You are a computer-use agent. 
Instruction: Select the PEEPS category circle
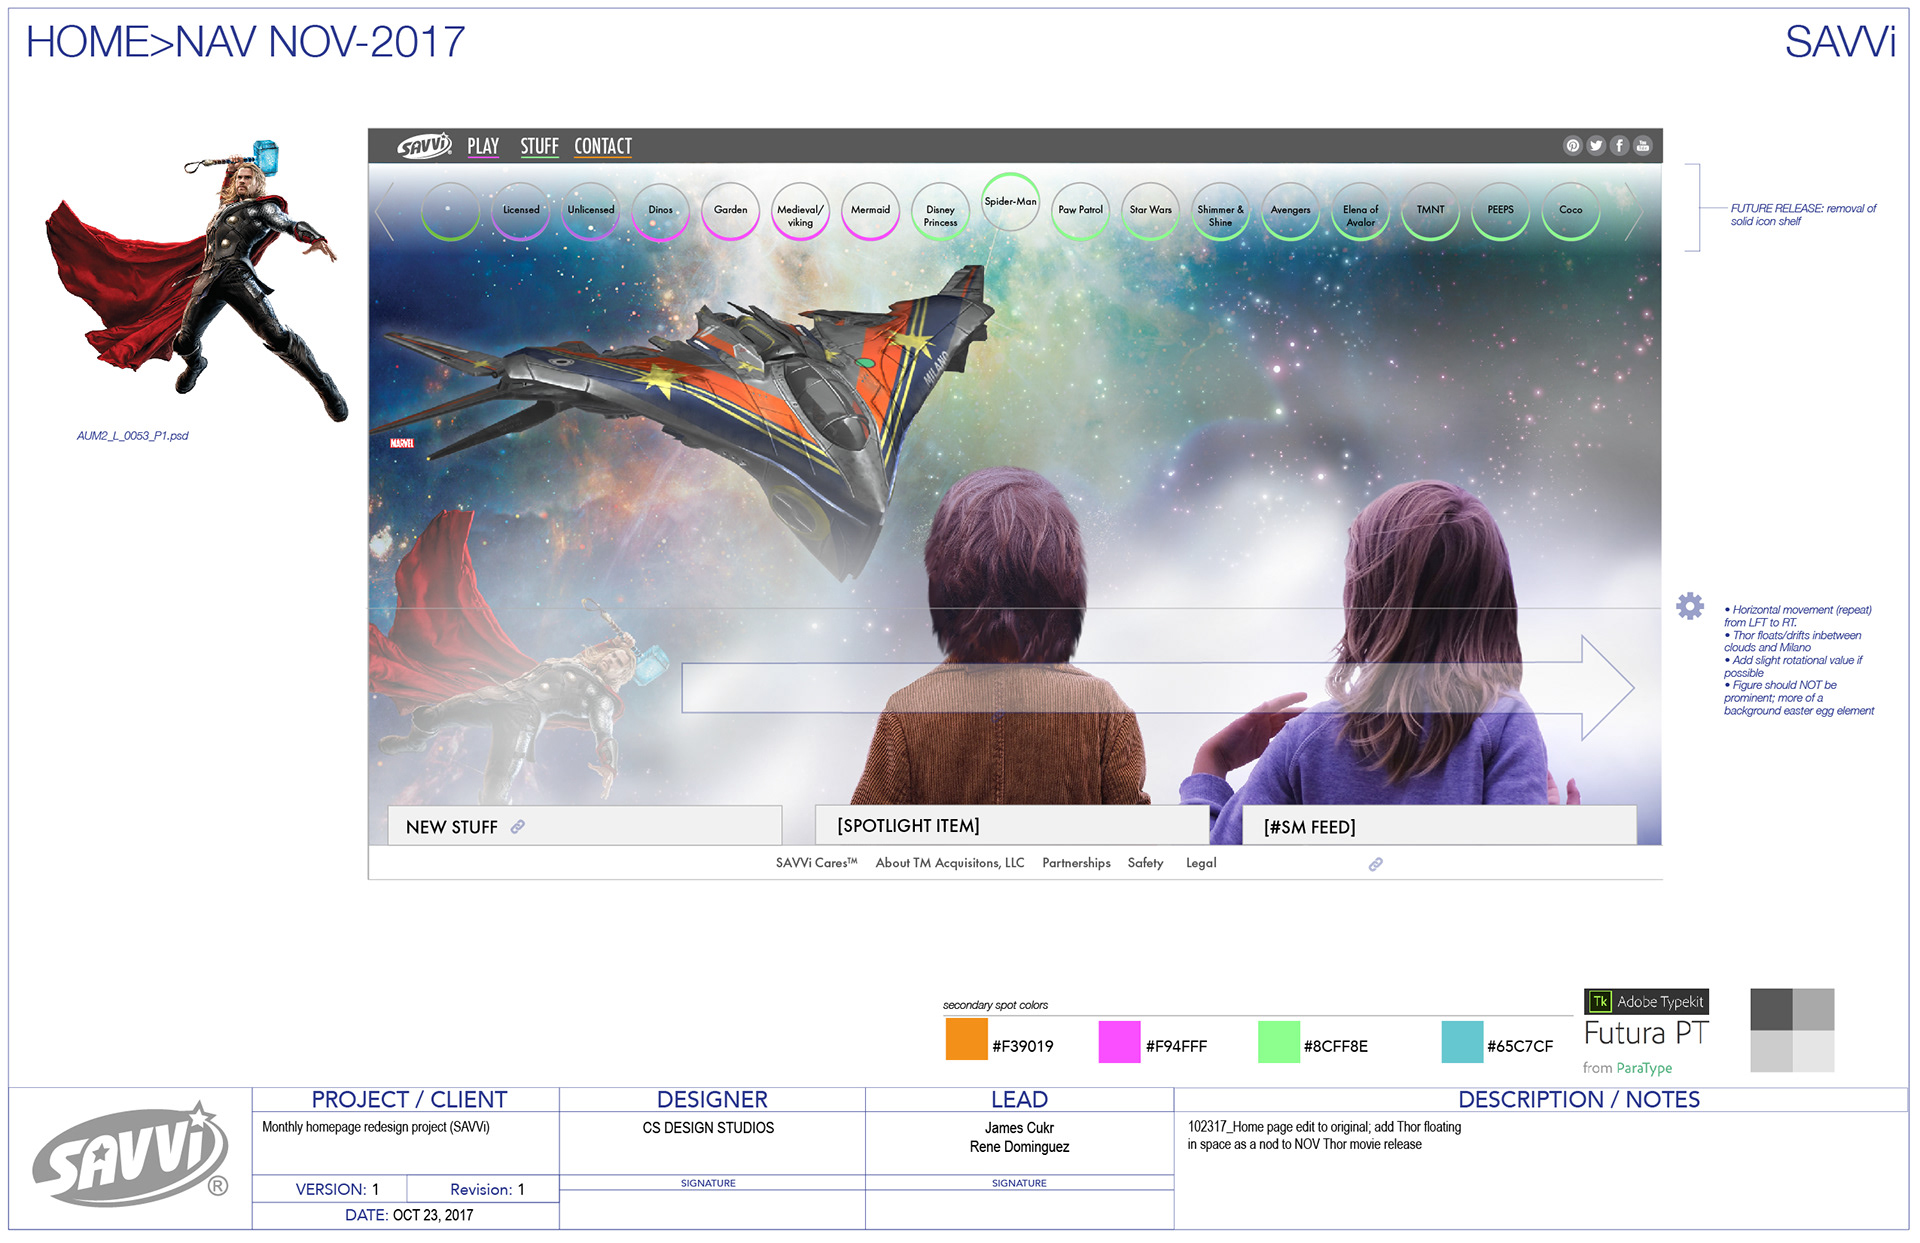pos(1501,210)
